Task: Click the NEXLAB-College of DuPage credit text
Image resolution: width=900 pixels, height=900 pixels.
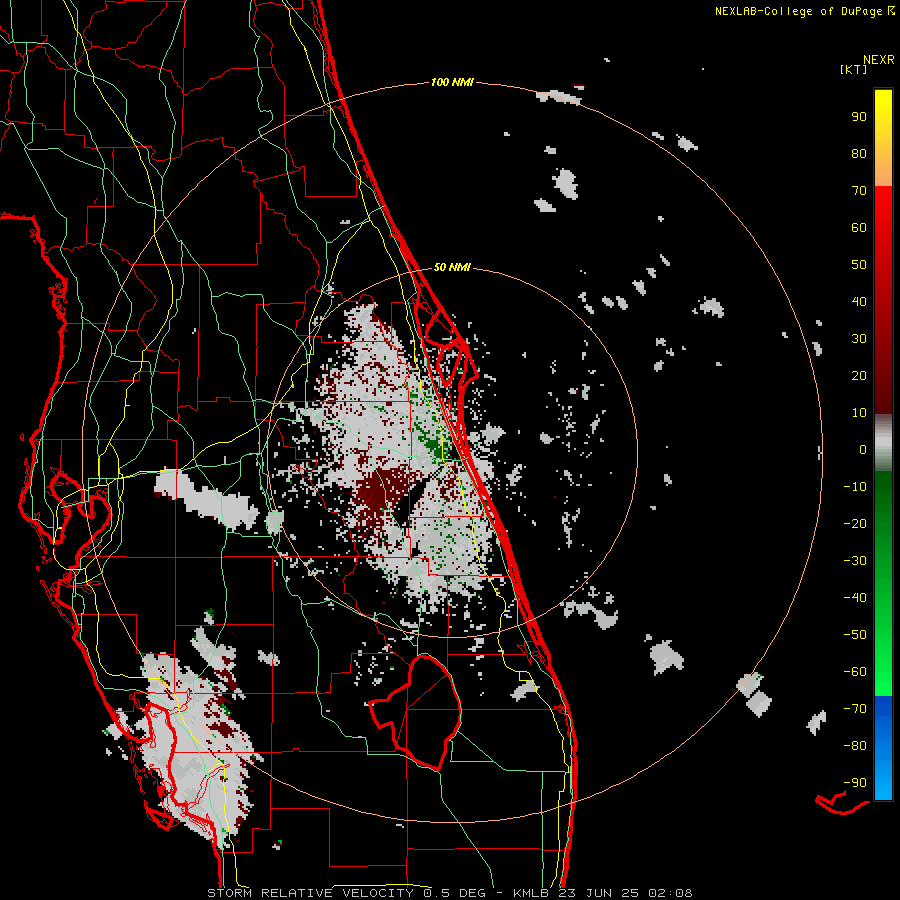Action: click(798, 11)
